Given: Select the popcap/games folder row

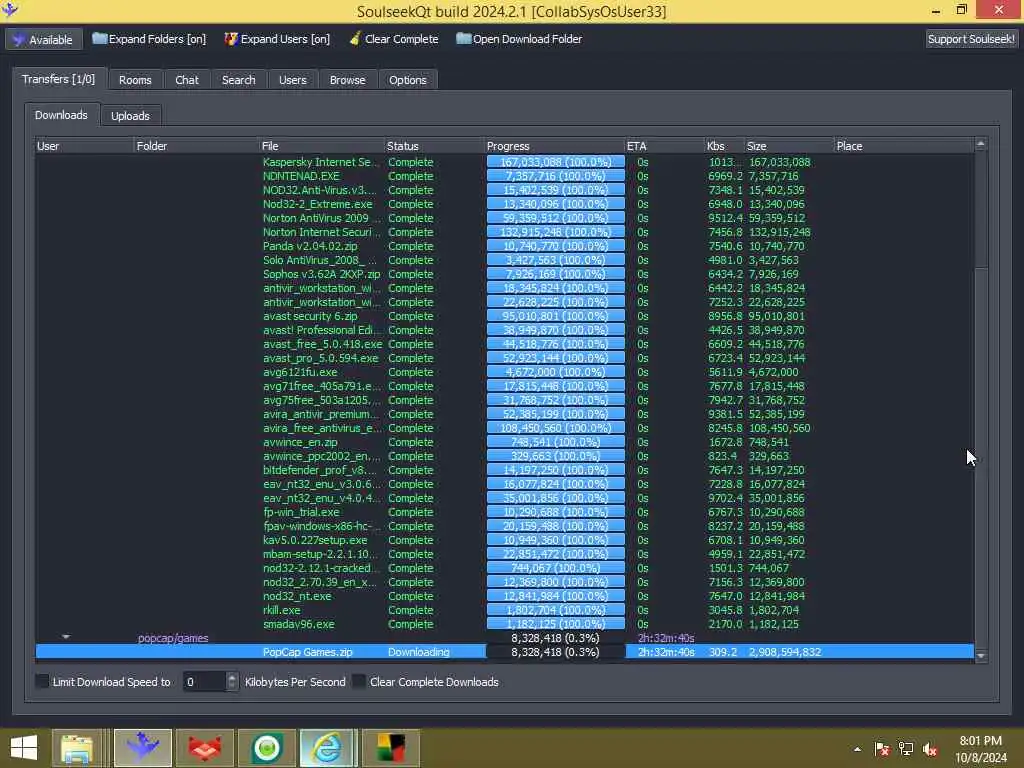Looking at the screenshot, I should [504, 638].
